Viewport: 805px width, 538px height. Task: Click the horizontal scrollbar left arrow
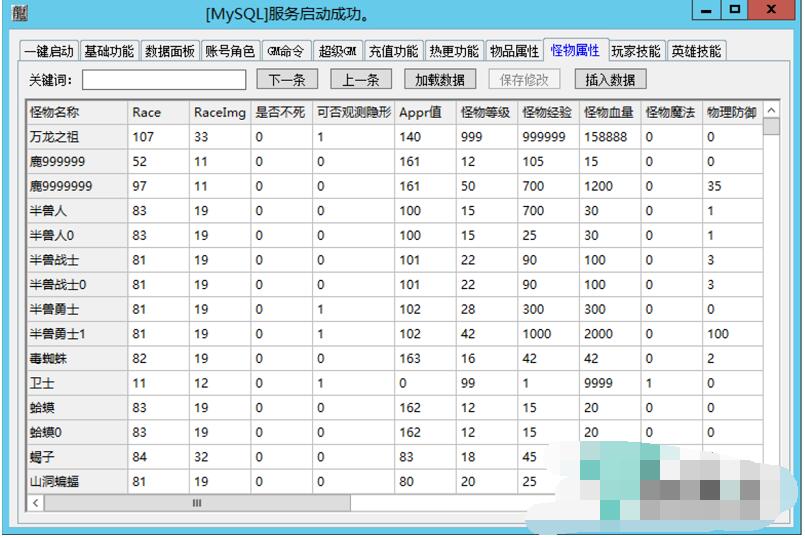point(37,503)
